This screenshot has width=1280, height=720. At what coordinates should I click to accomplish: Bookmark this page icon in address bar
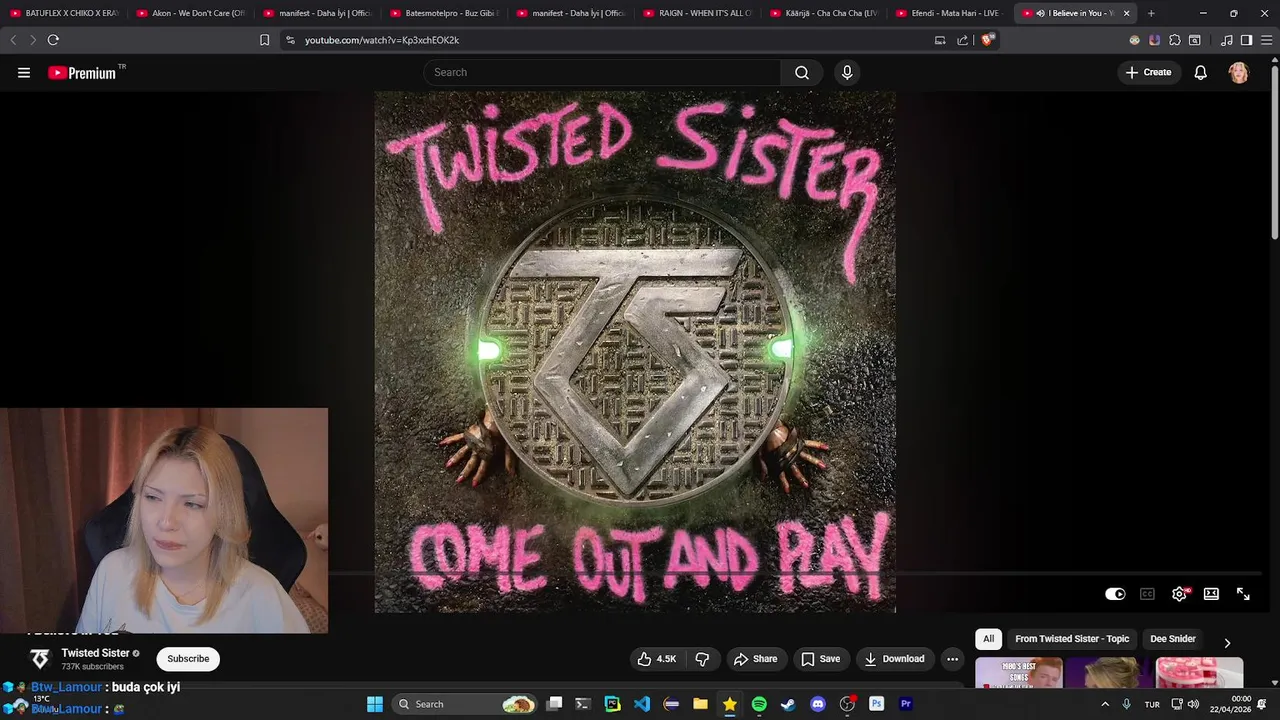point(264,40)
